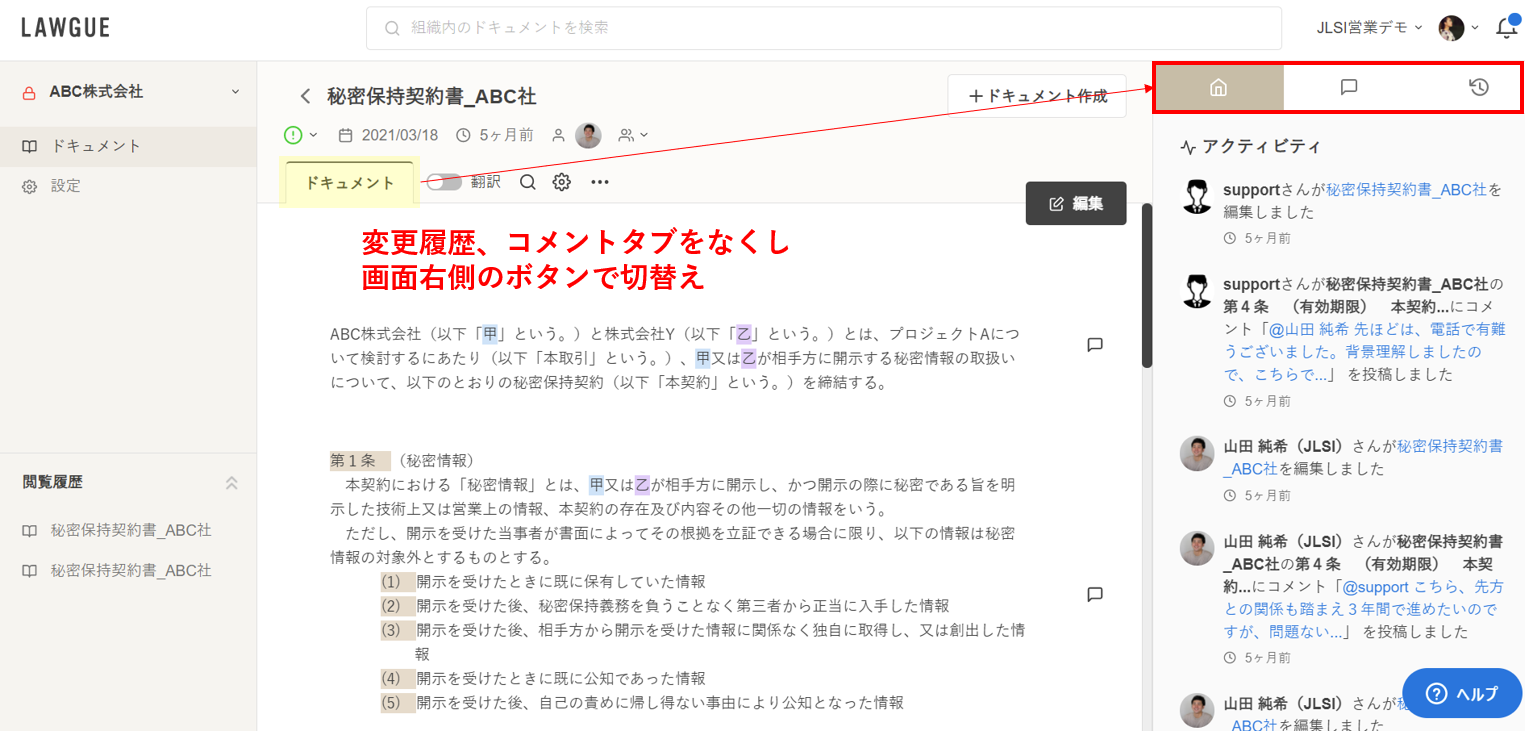Viewport: 1525px width, 744px height.
Task: Open the change history clock icon
Action: (x=1478, y=88)
